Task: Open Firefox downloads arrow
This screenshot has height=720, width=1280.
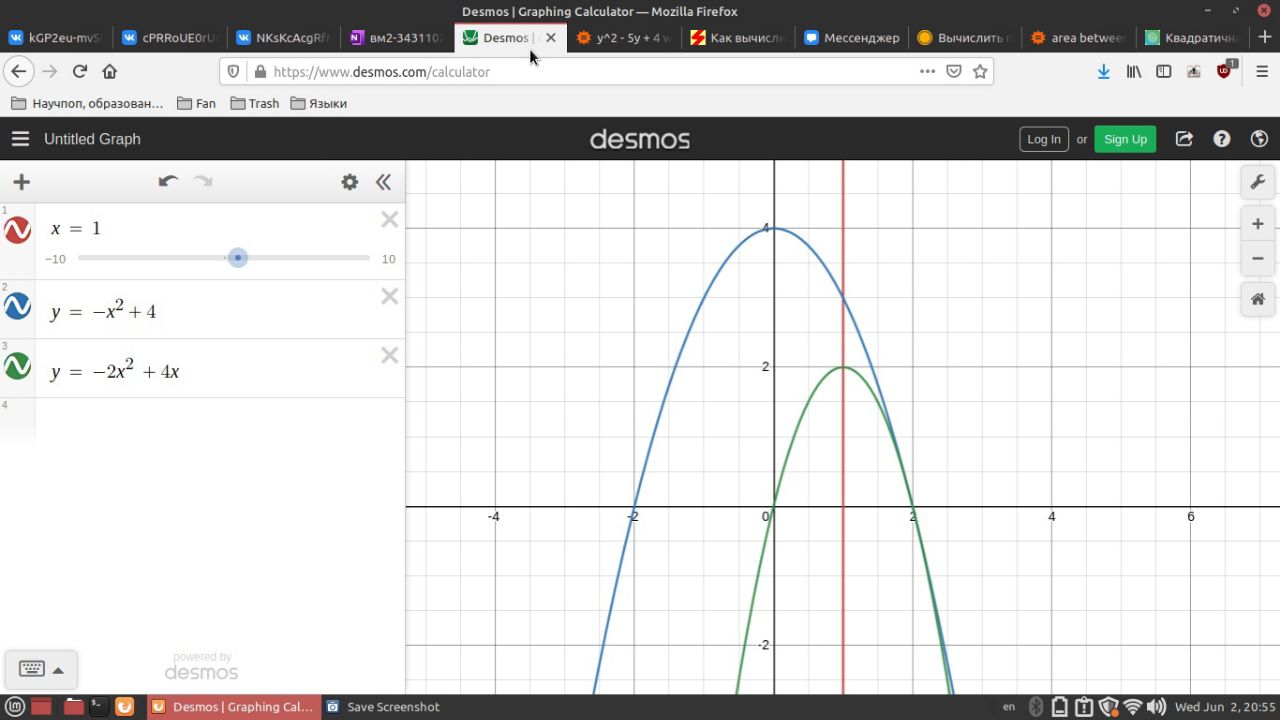Action: coord(1104,71)
